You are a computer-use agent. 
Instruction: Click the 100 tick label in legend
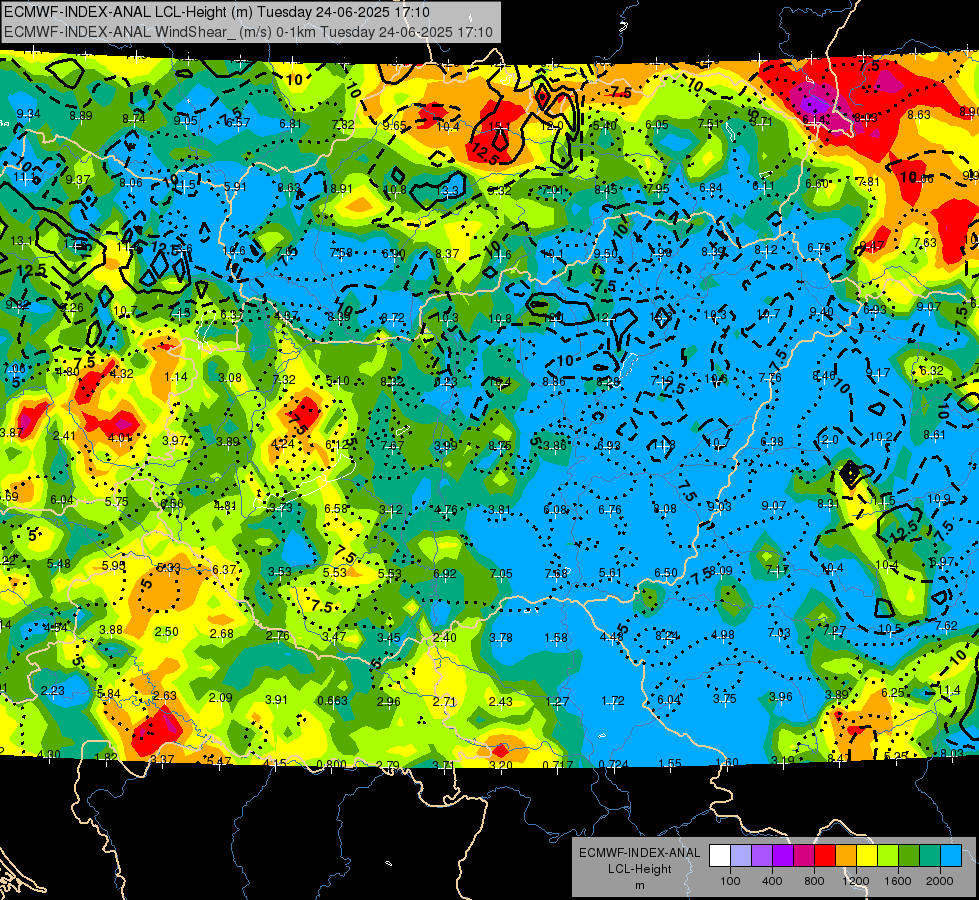[730, 881]
